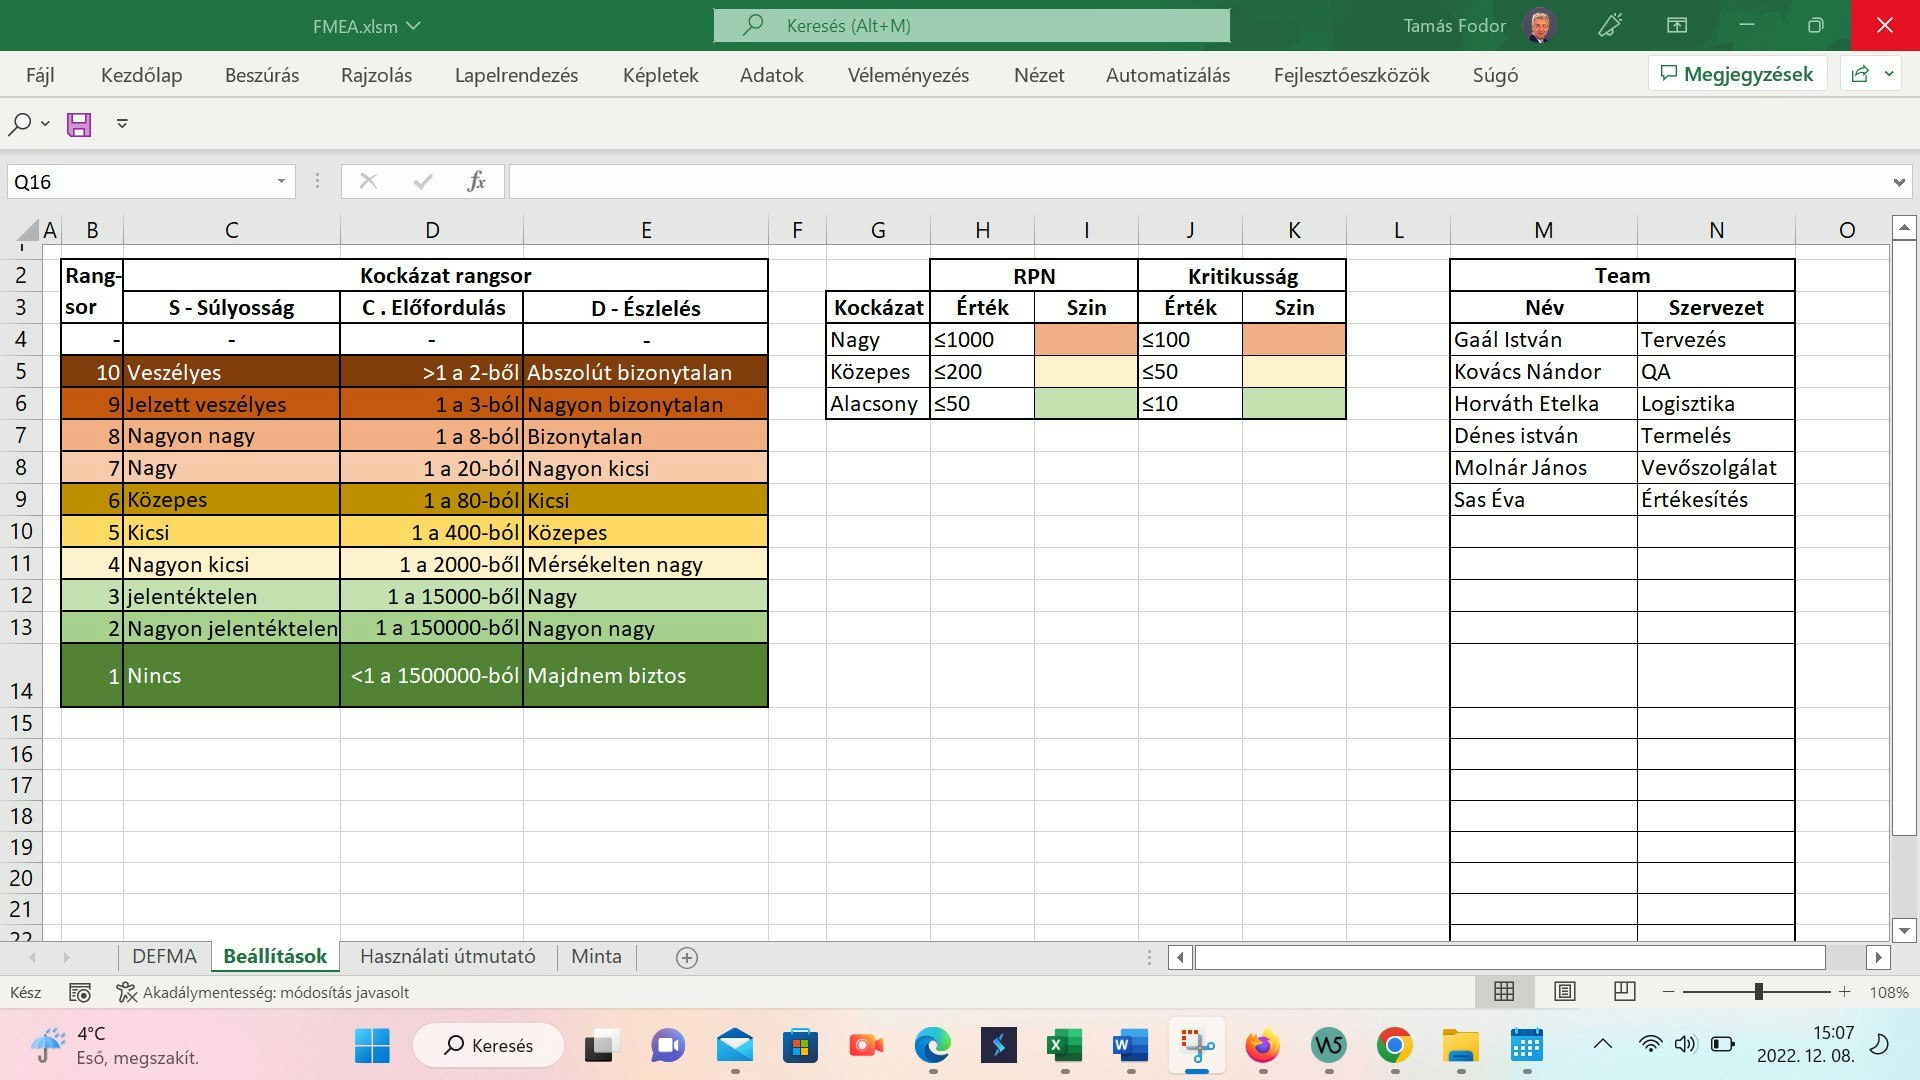This screenshot has width=1920, height=1080.
Task: Open the Használati útmutató sheet tab
Action: click(448, 957)
